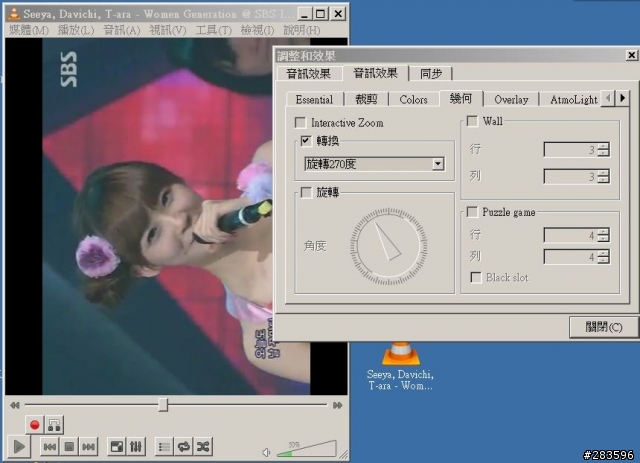
Task: Select the Overlay tab
Action: pos(511,100)
